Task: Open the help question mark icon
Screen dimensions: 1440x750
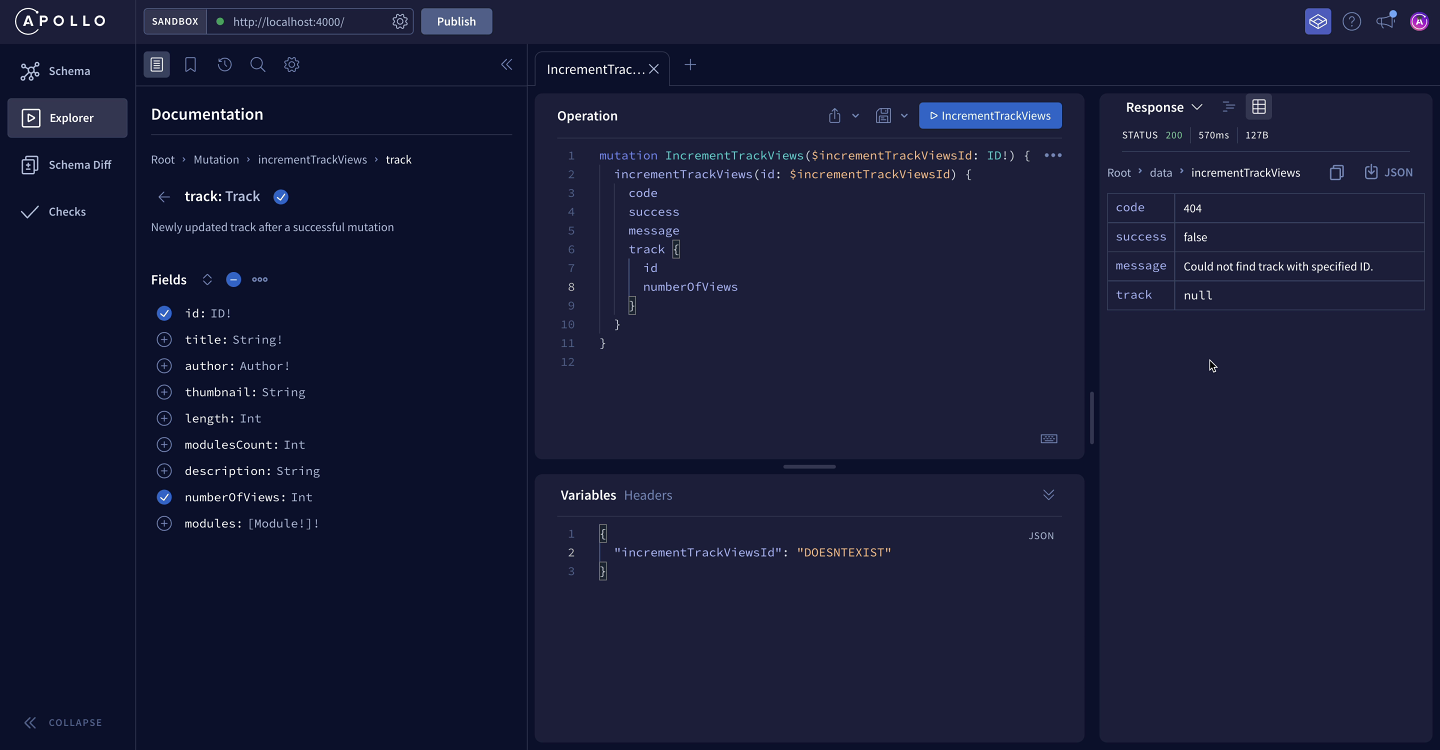Action: 1352,21
